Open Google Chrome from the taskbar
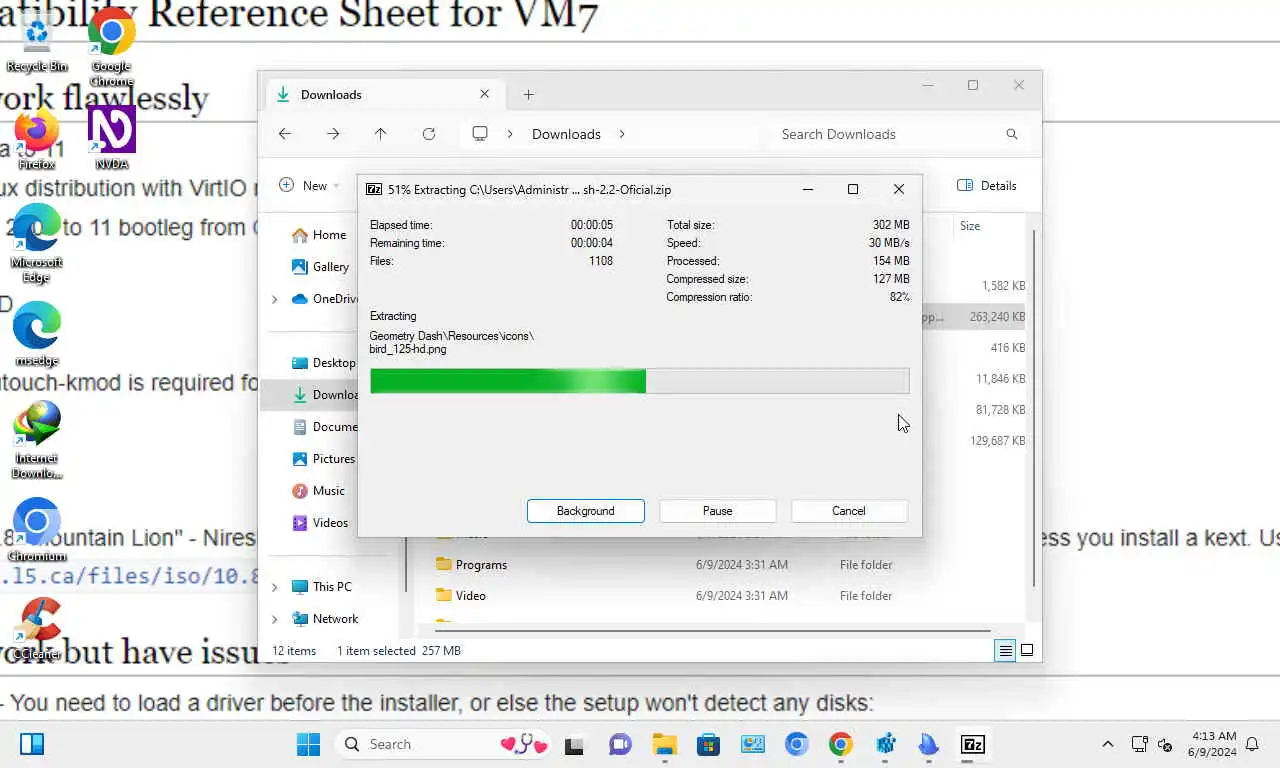The height and width of the screenshot is (768, 1280). [x=840, y=744]
